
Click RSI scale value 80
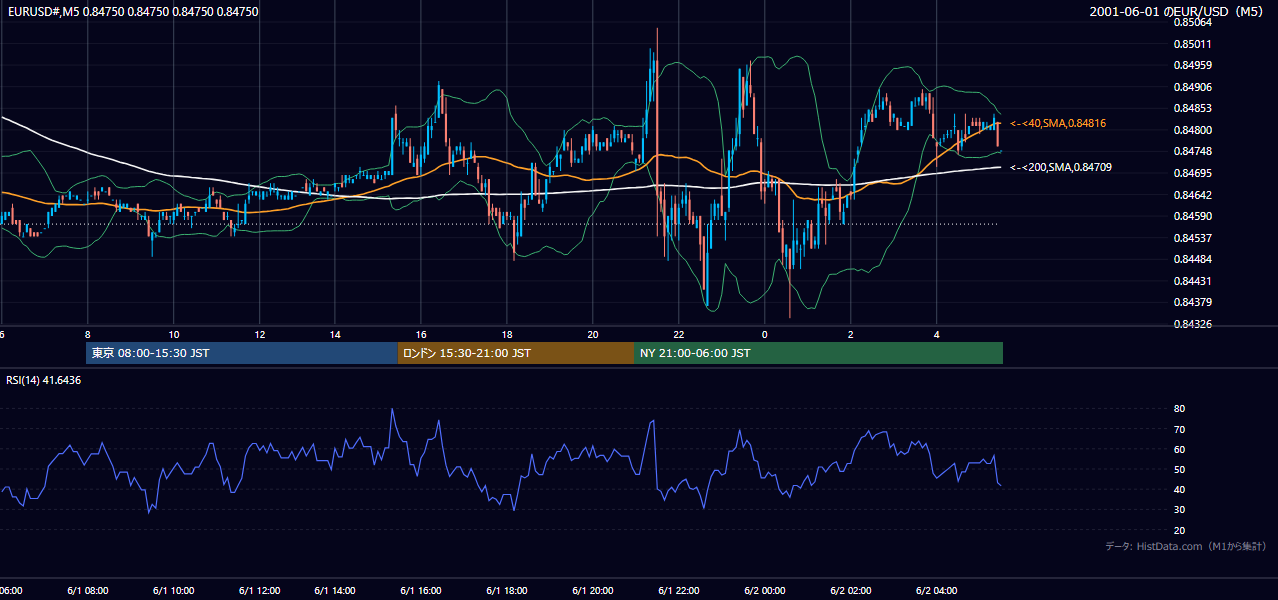1179,409
